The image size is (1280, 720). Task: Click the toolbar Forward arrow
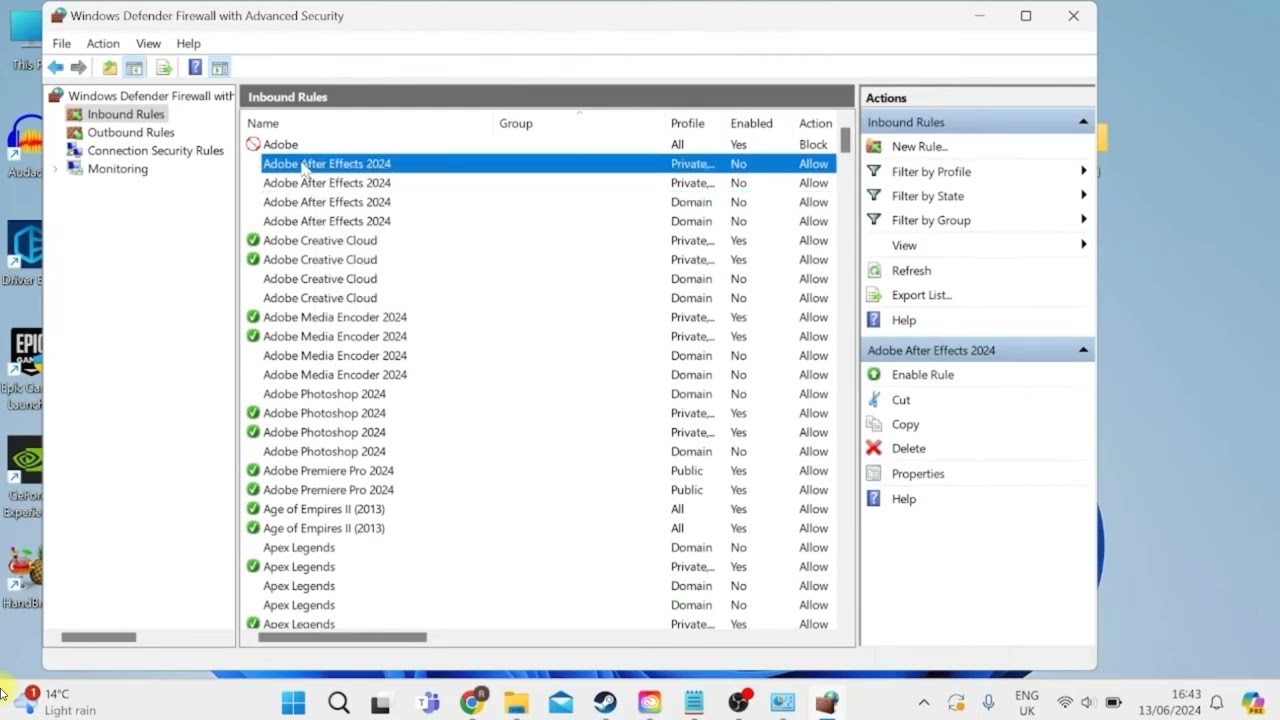pyautogui.click(x=78, y=68)
